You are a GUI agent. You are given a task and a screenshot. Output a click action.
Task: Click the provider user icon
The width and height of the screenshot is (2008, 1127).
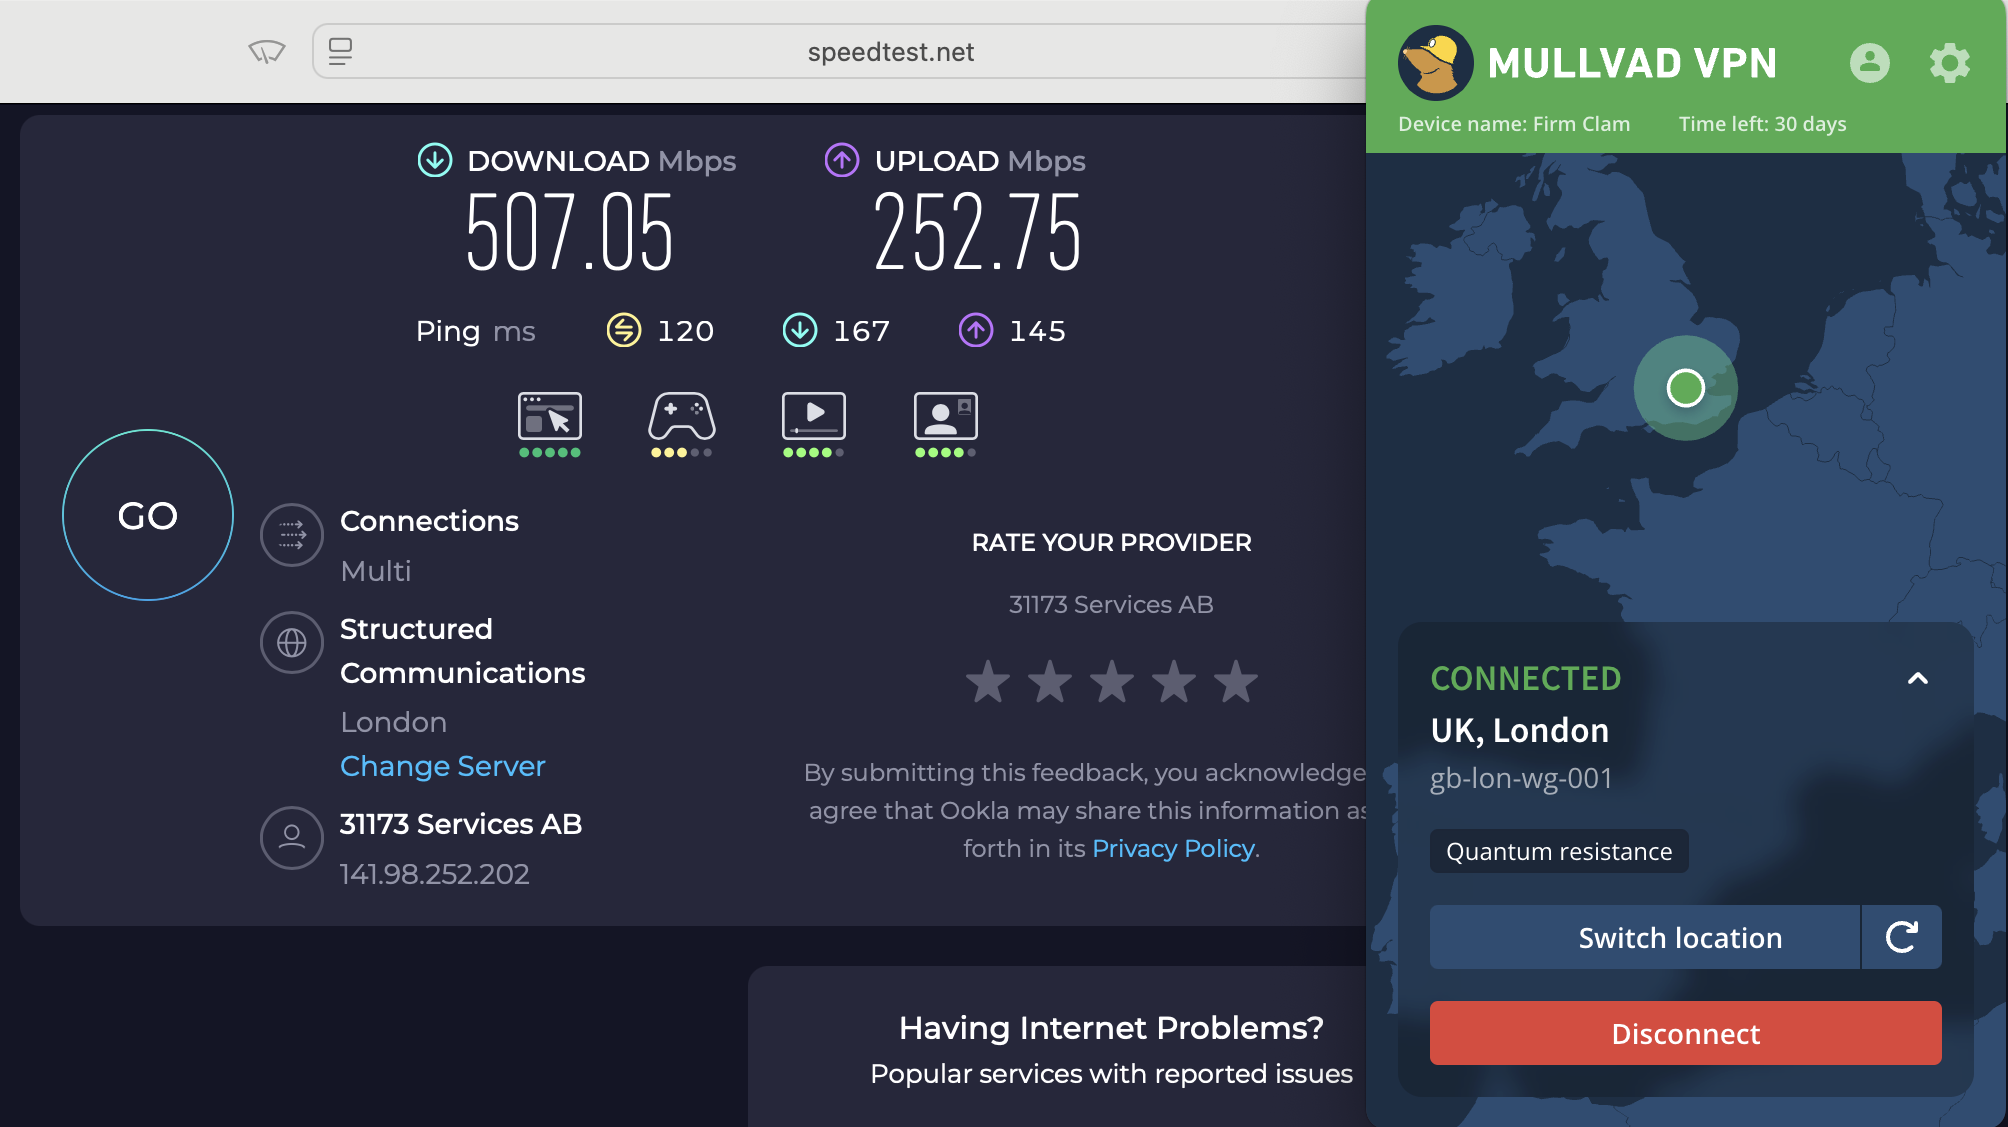[x=292, y=838]
